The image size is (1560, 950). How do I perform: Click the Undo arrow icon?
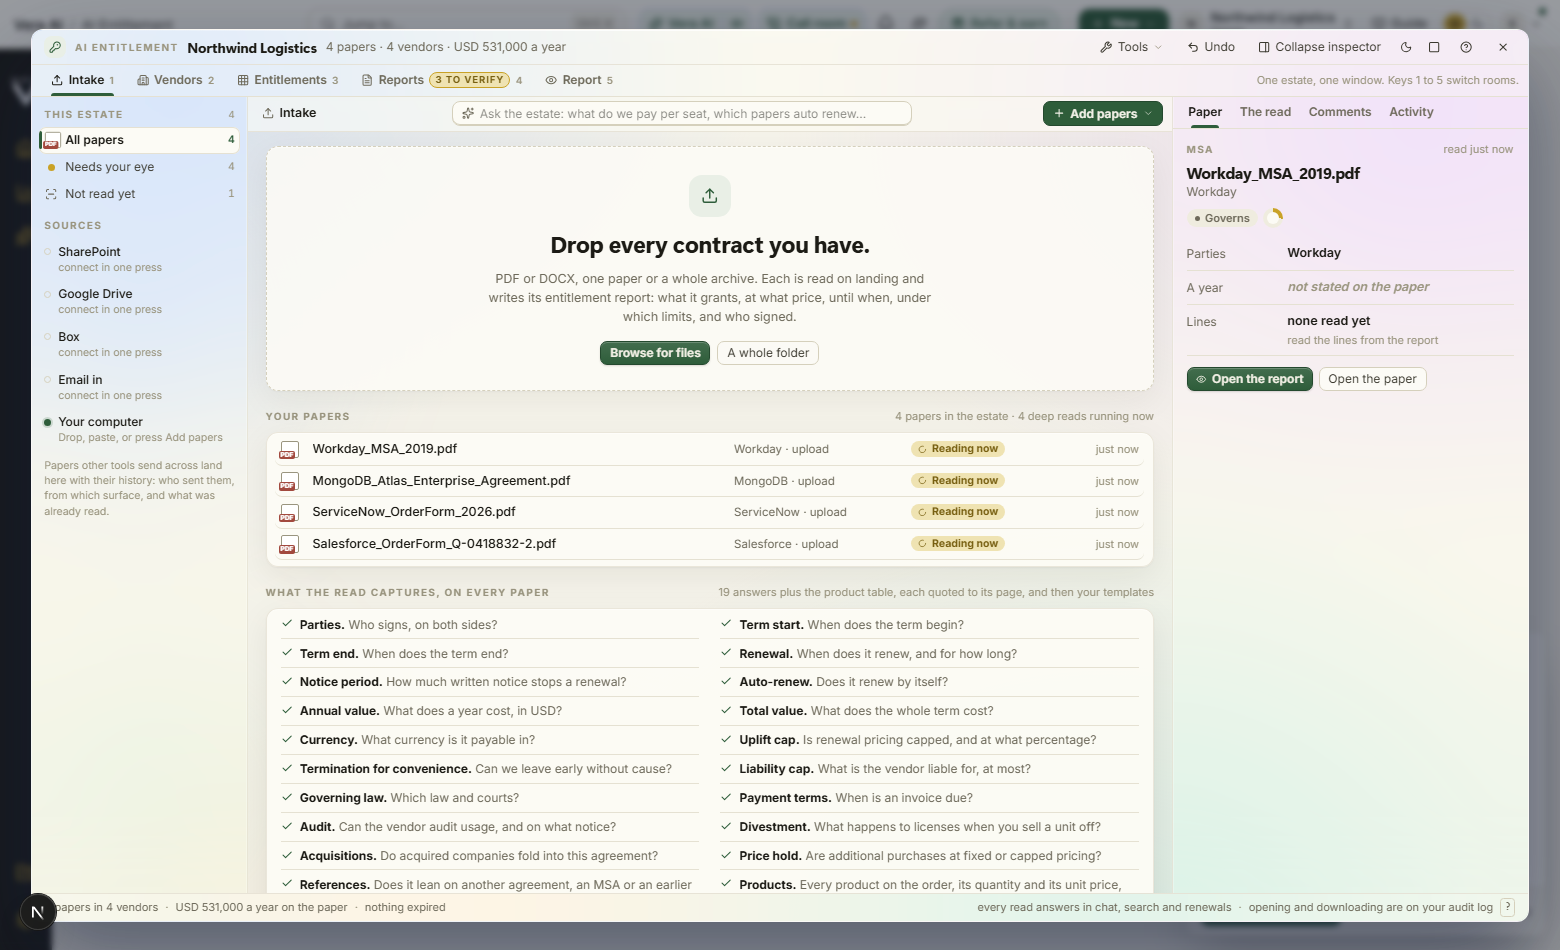click(x=1193, y=47)
